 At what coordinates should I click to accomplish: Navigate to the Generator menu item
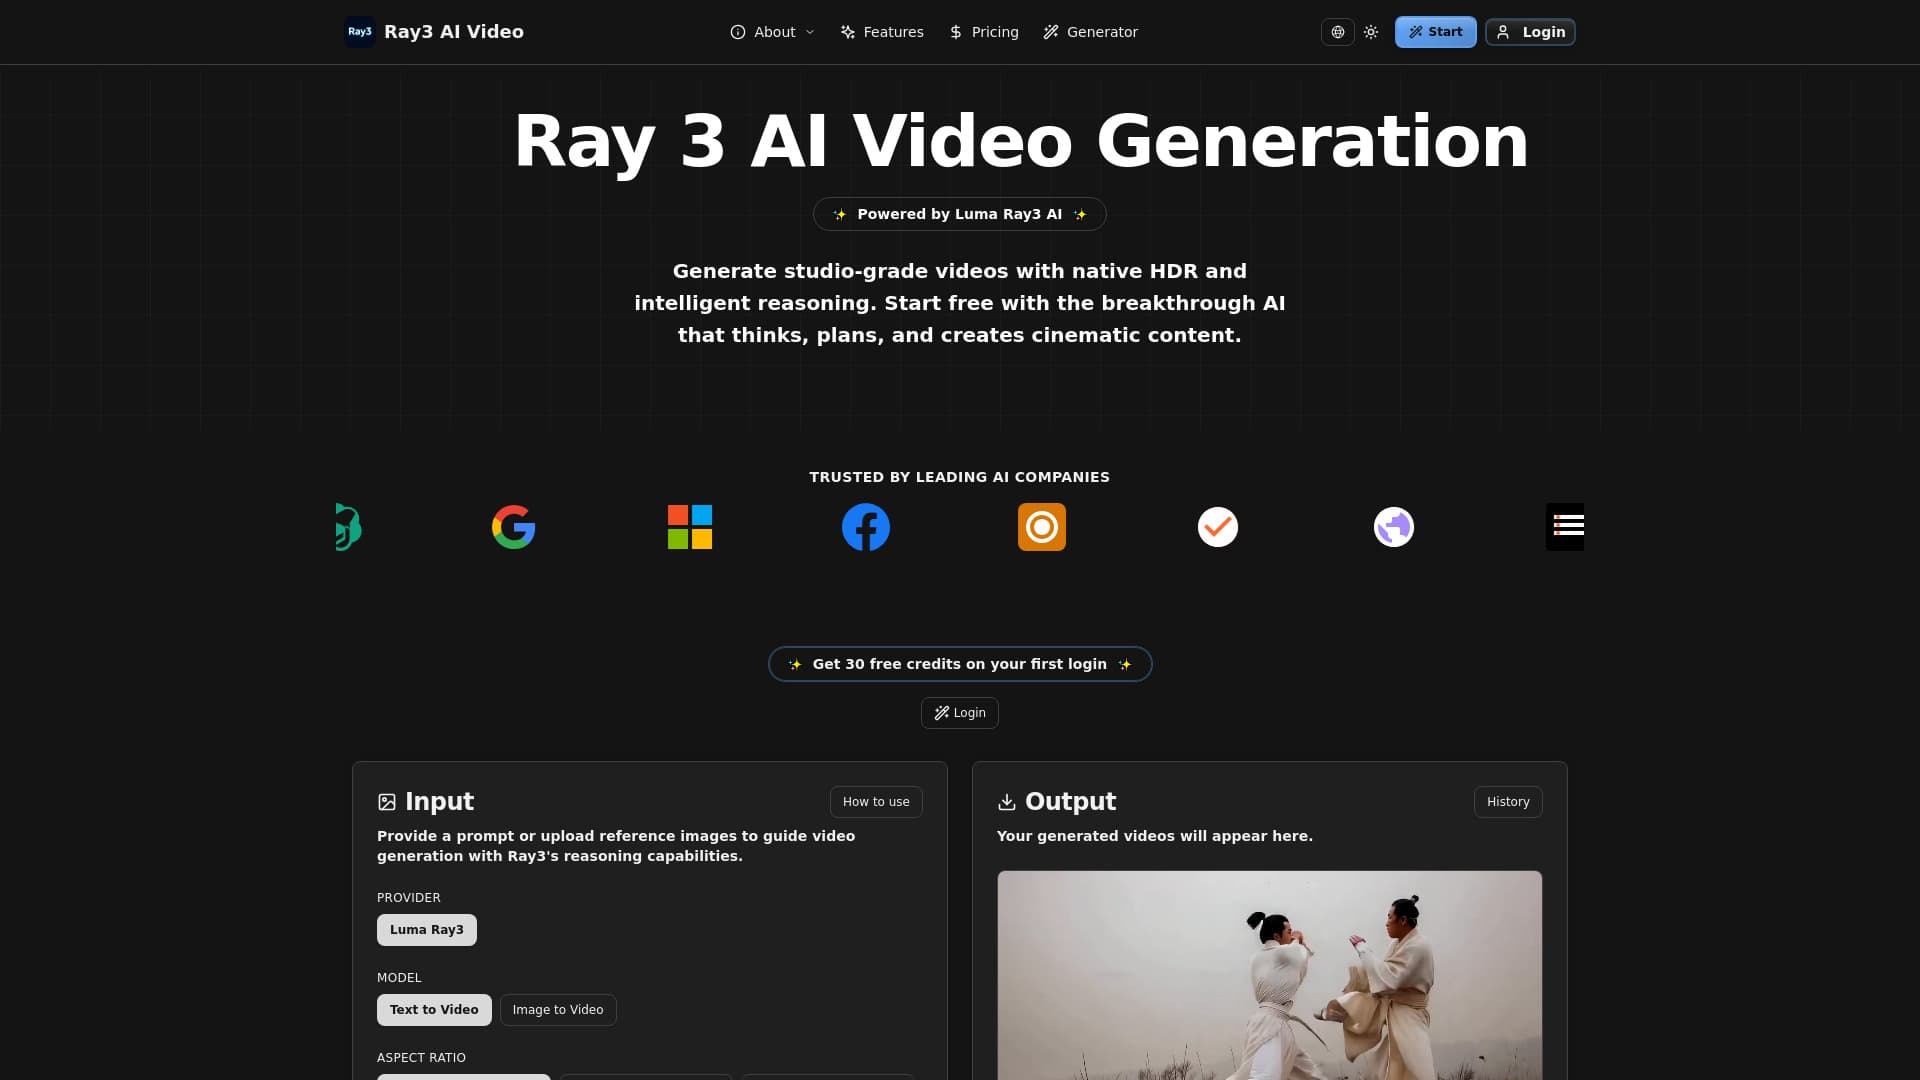click(x=1090, y=31)
